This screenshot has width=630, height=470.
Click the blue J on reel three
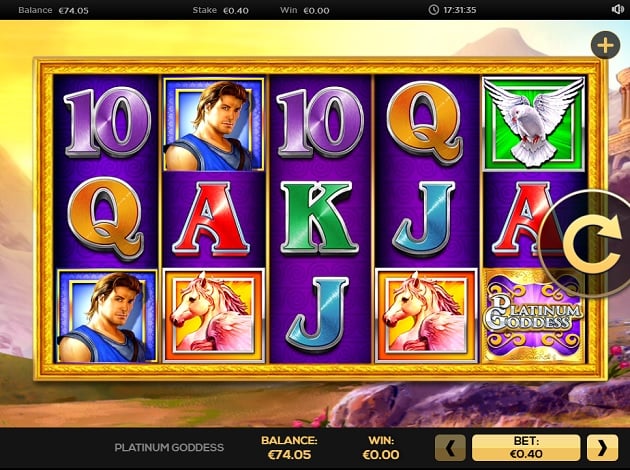pos(317,315)
